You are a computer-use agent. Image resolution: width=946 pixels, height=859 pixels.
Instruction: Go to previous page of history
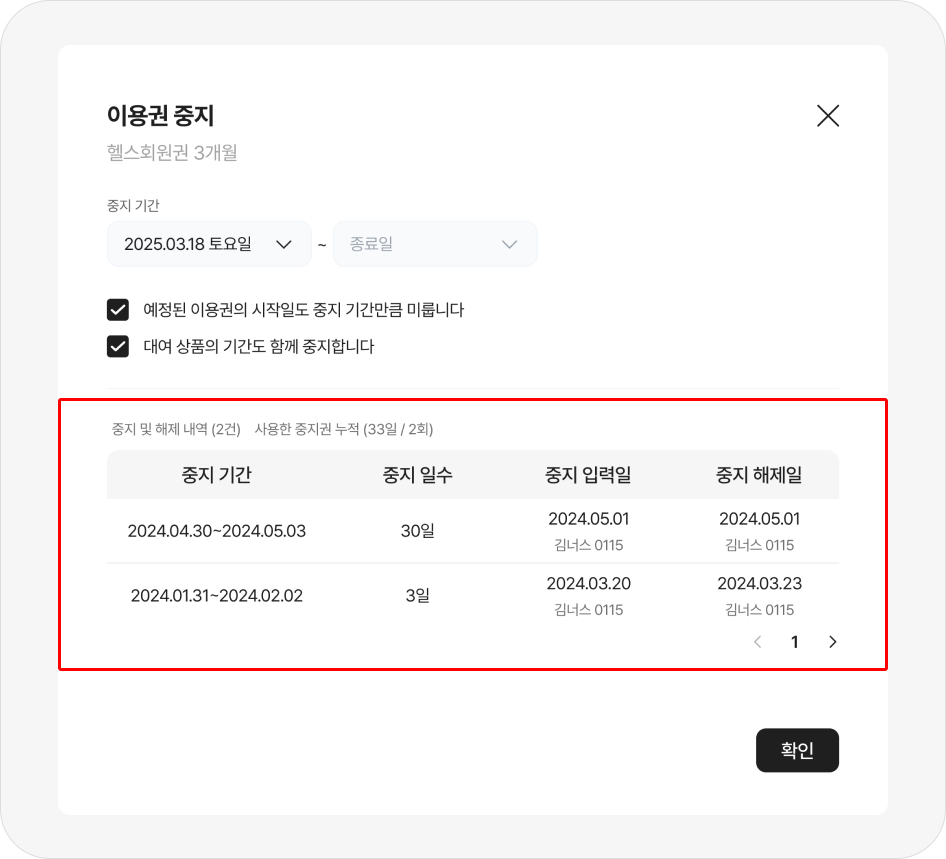pos(757,642)
